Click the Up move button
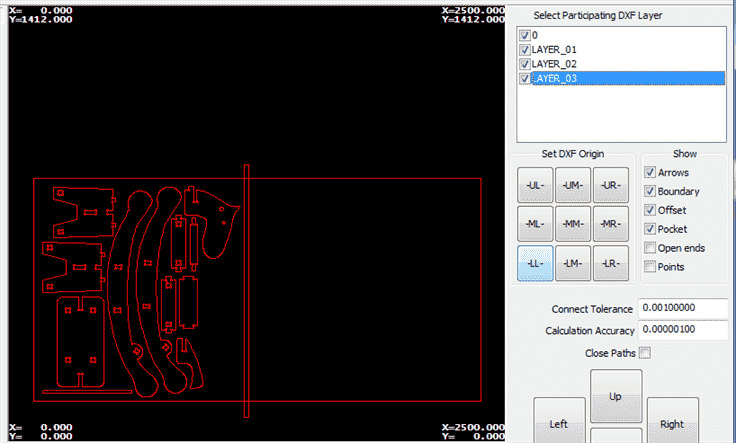The height and width of the screenshot is (443, 736). (616, 396)
